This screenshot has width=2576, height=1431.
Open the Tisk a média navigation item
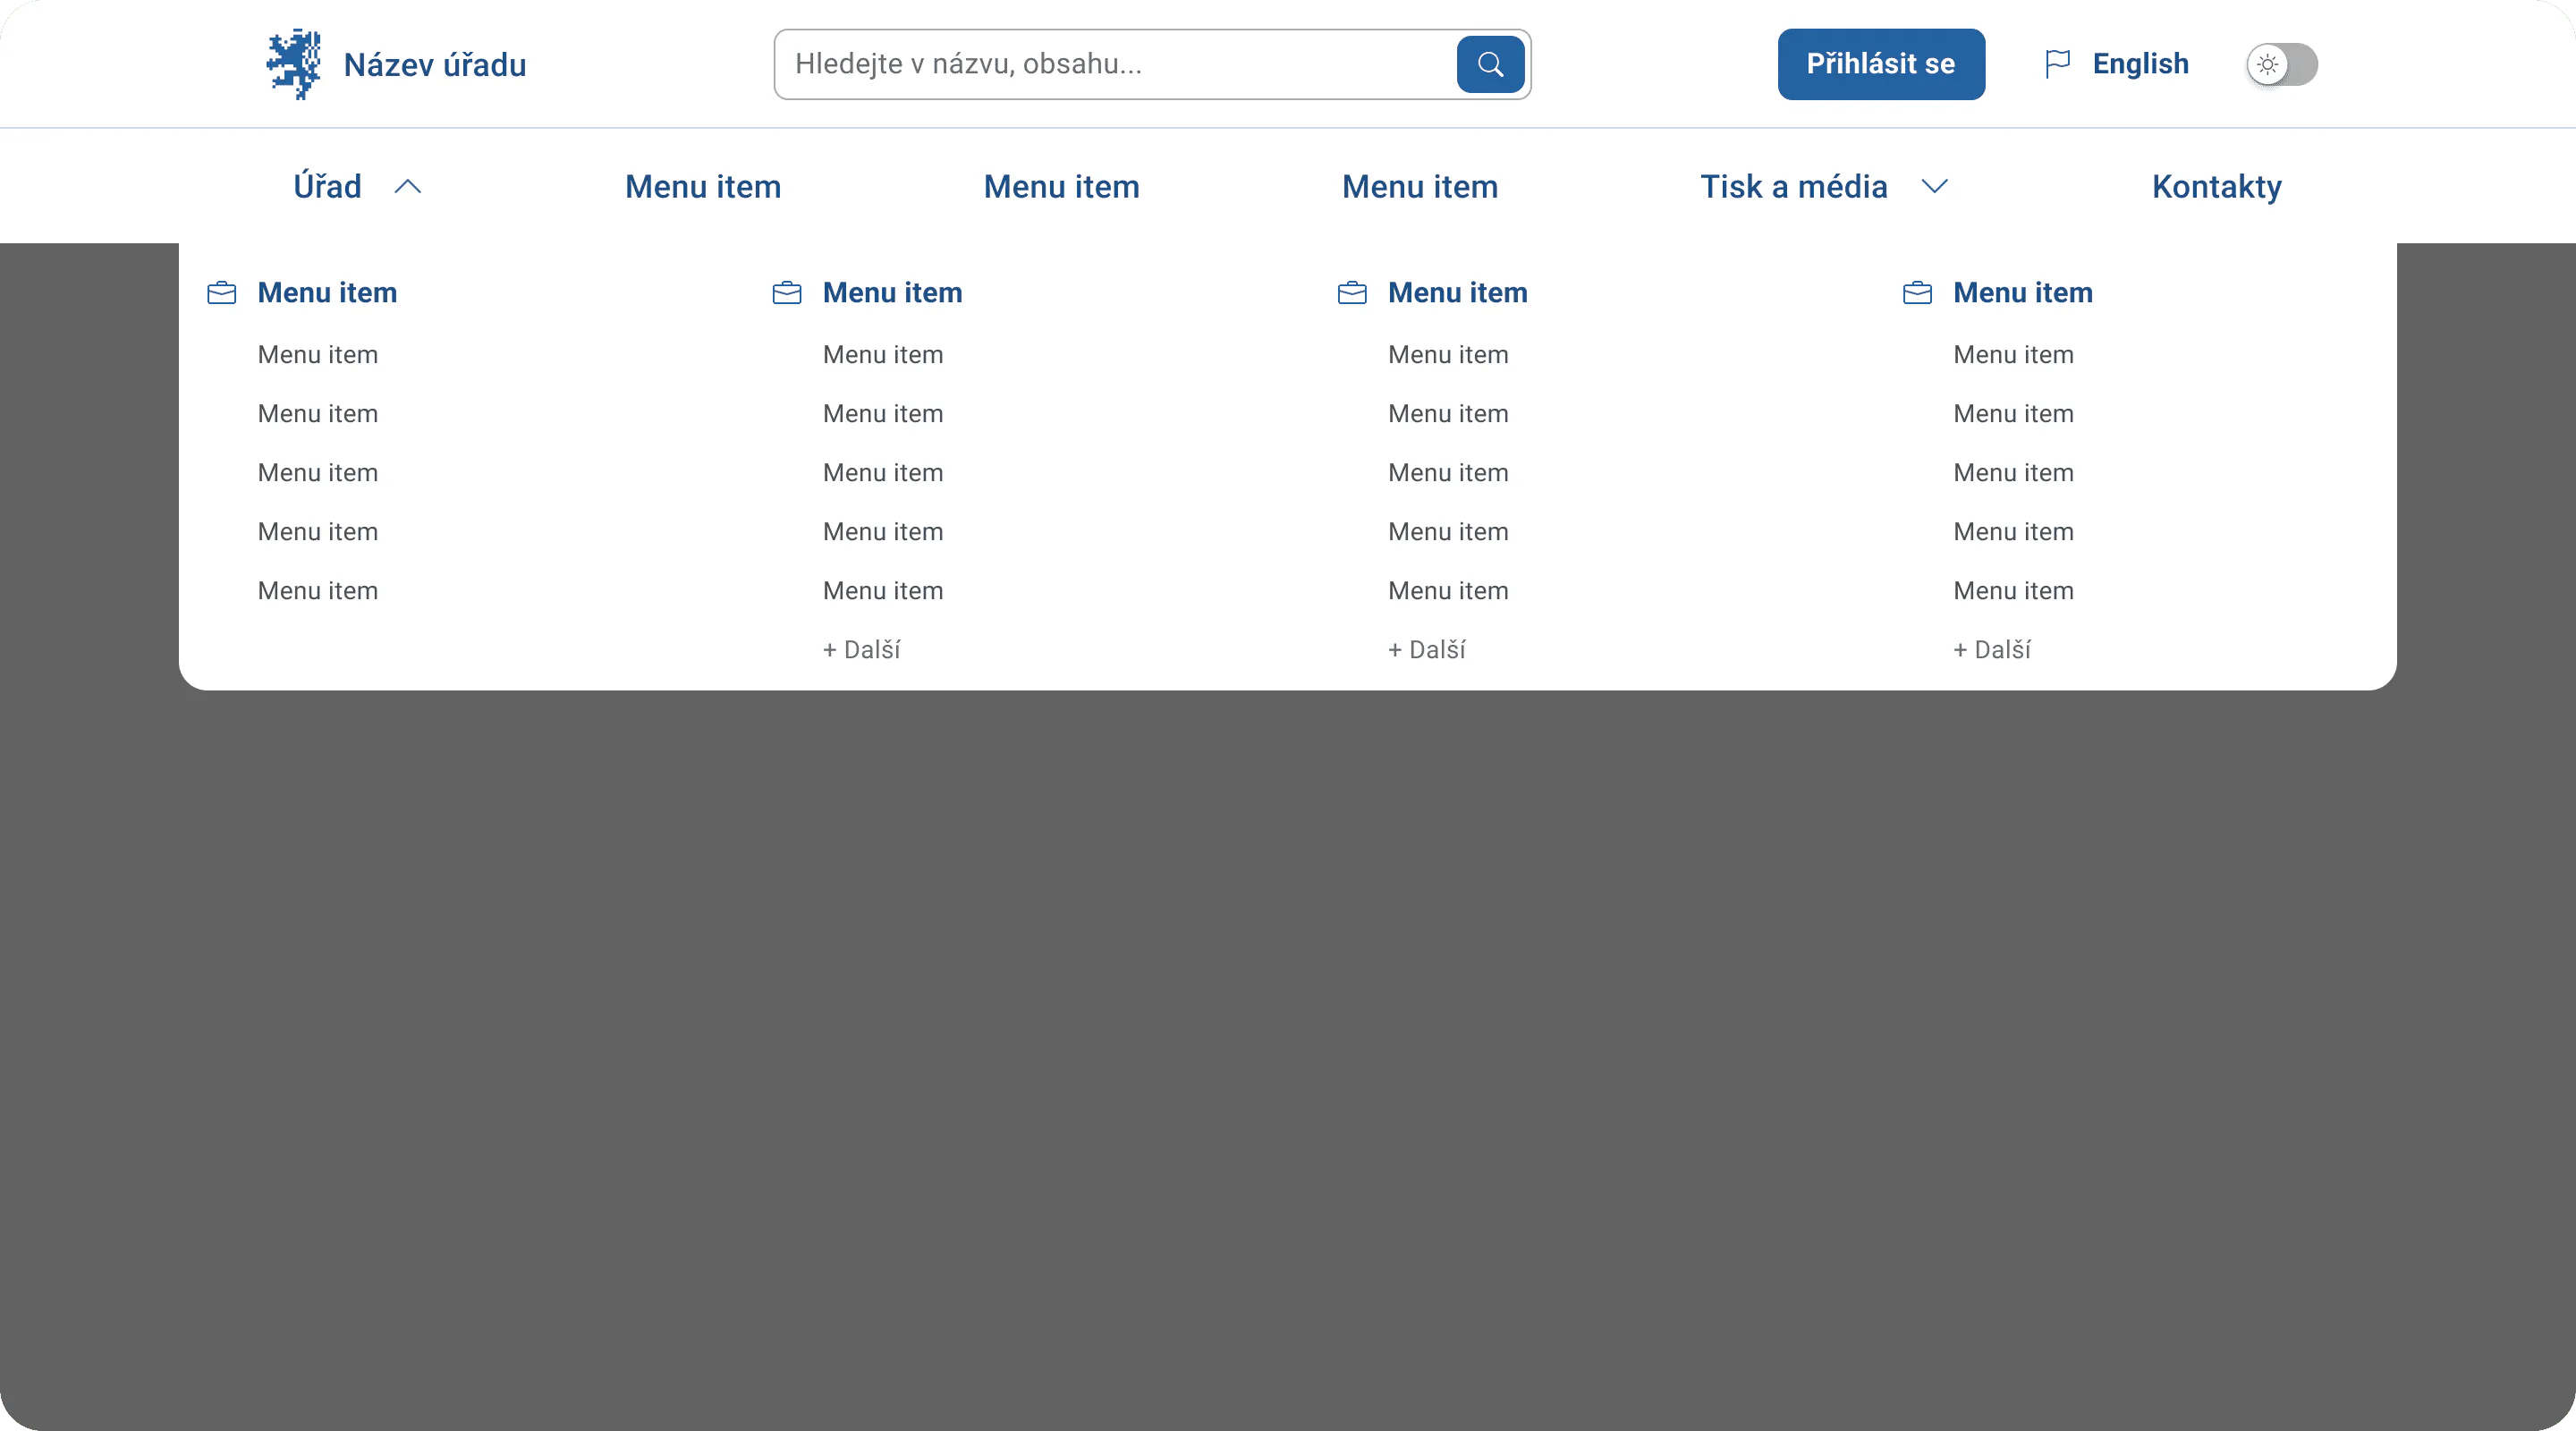1794,187
